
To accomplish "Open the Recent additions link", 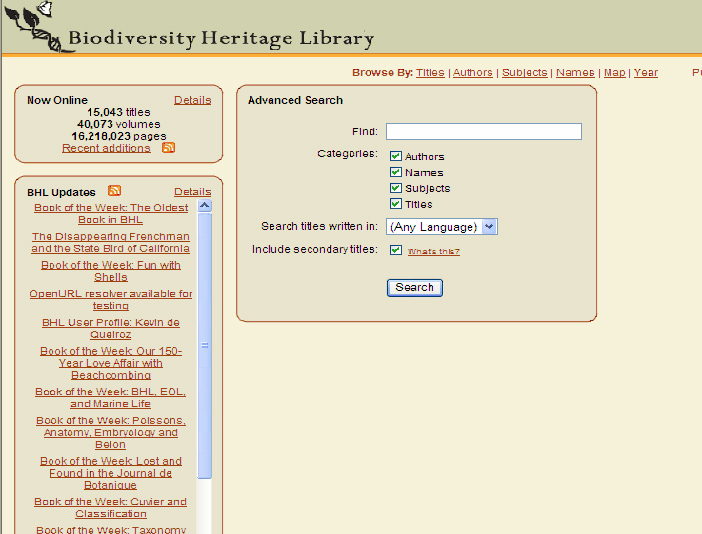I will coord(106,148).
